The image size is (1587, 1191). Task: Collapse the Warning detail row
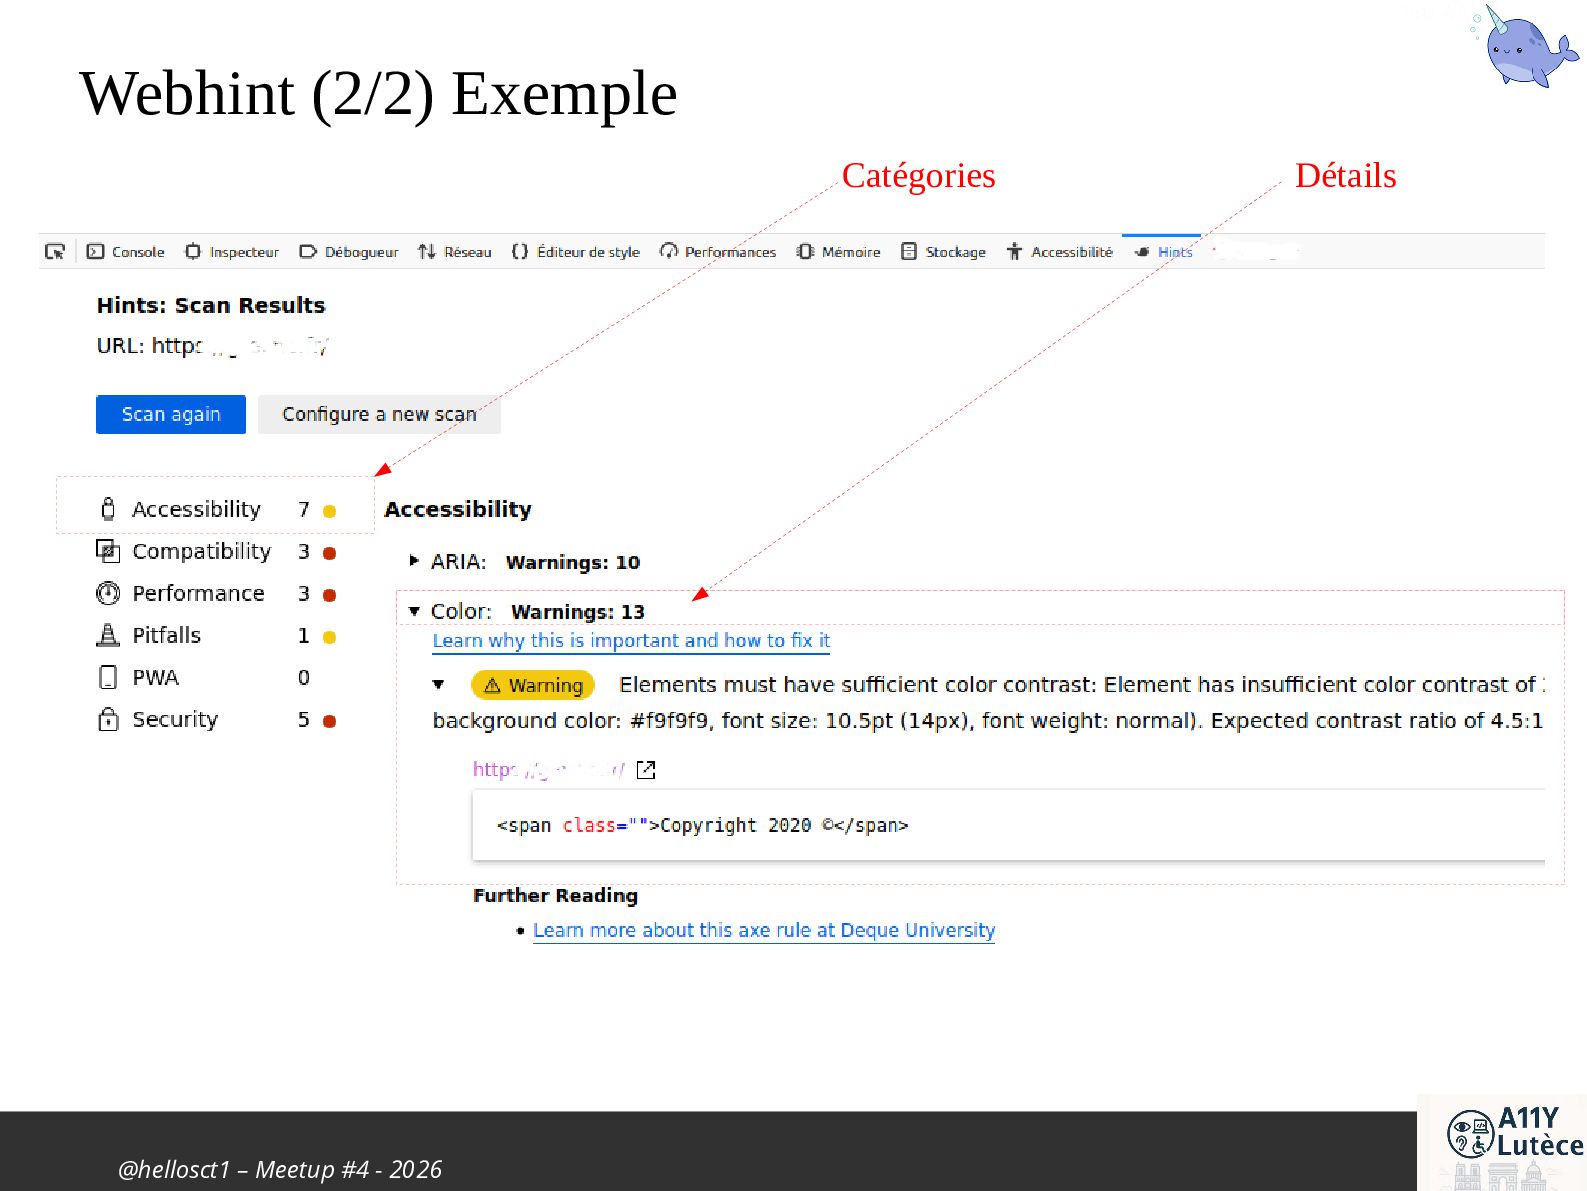pos(438,685)
